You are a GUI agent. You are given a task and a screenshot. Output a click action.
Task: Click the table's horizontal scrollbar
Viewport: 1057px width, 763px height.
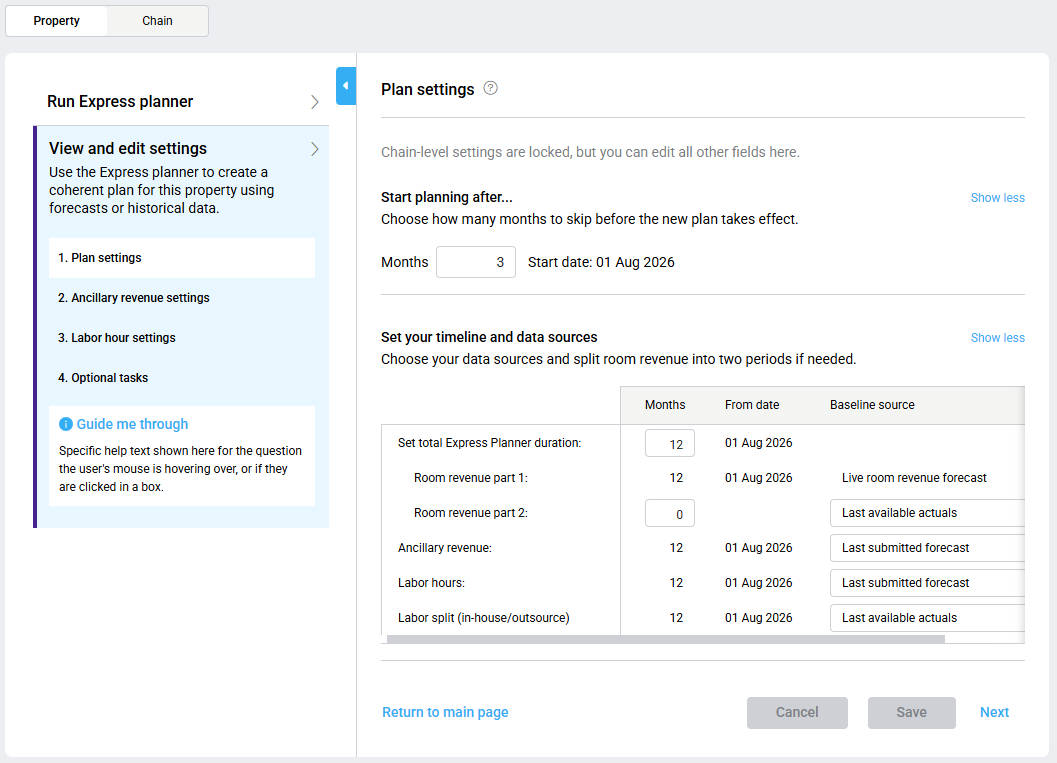[x=665, y=639]
